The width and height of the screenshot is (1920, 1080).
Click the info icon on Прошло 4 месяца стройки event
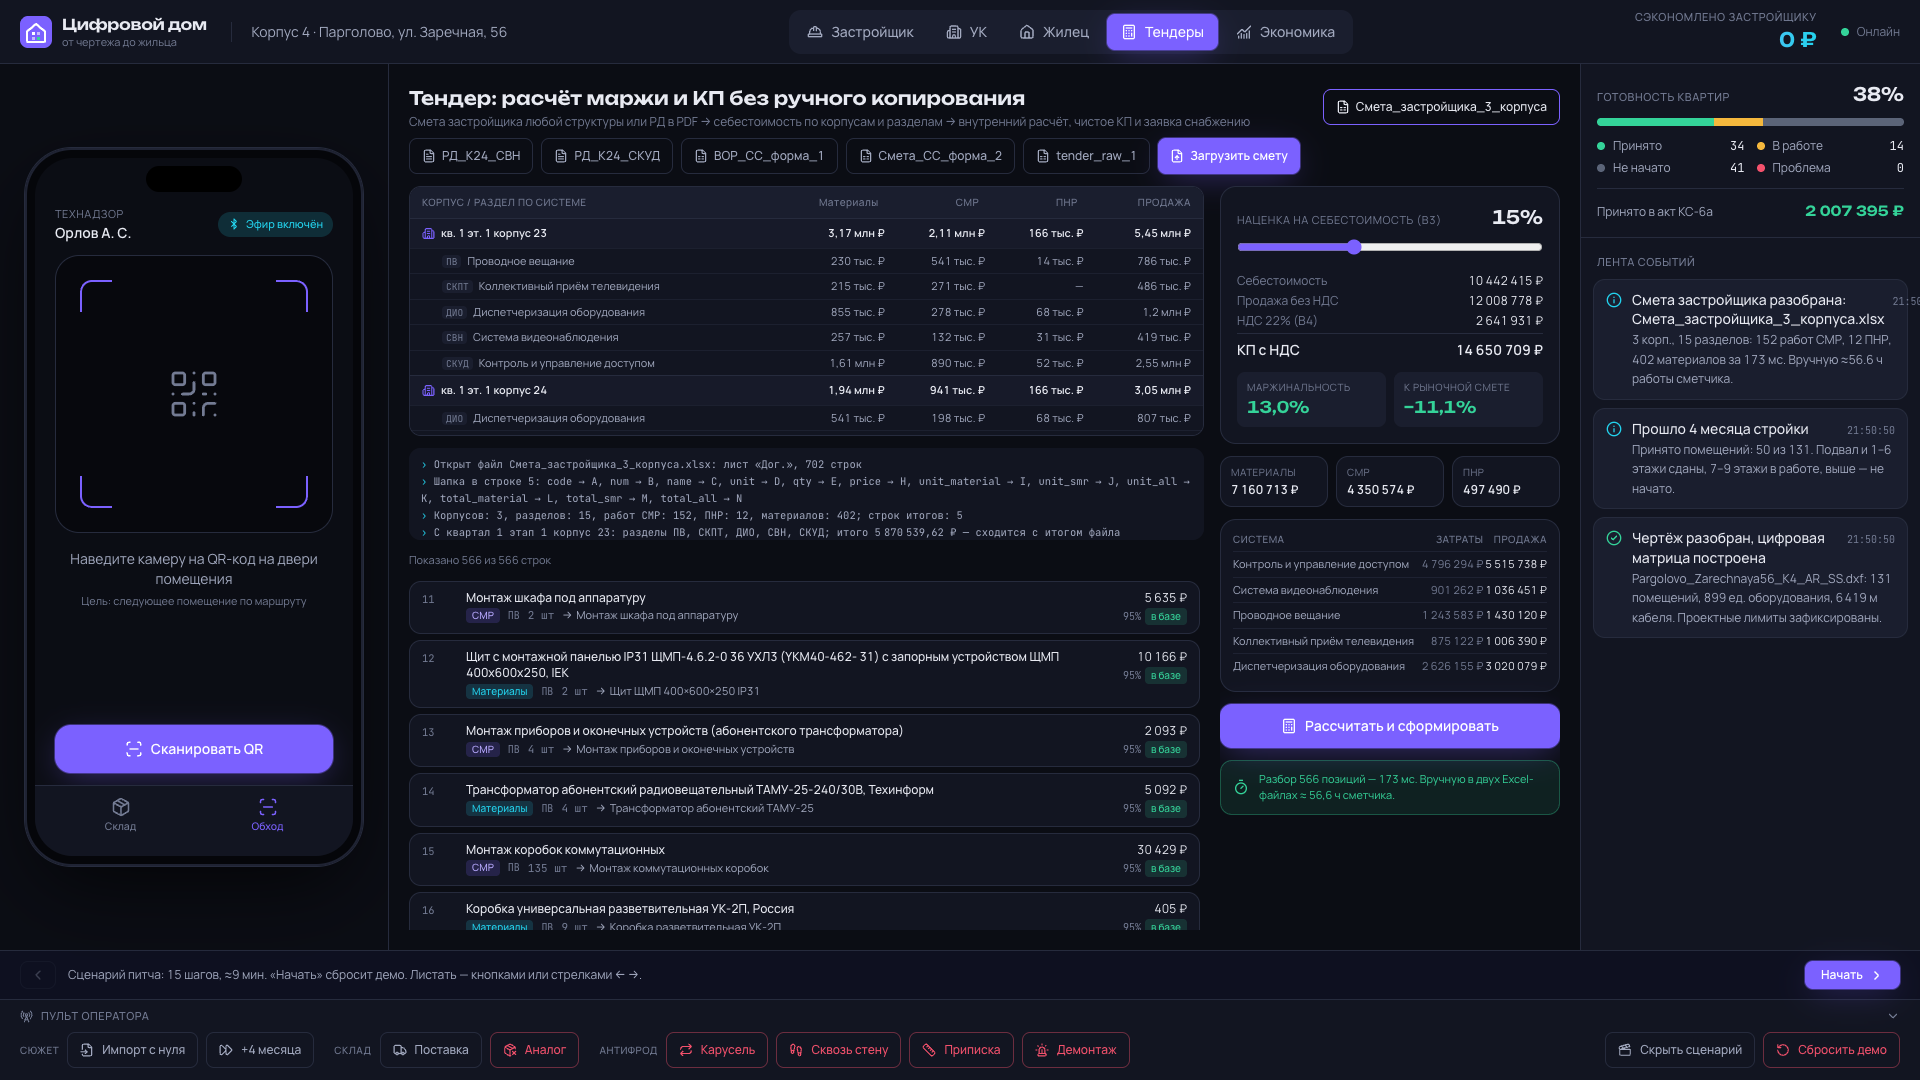[x=1614, y=429]
